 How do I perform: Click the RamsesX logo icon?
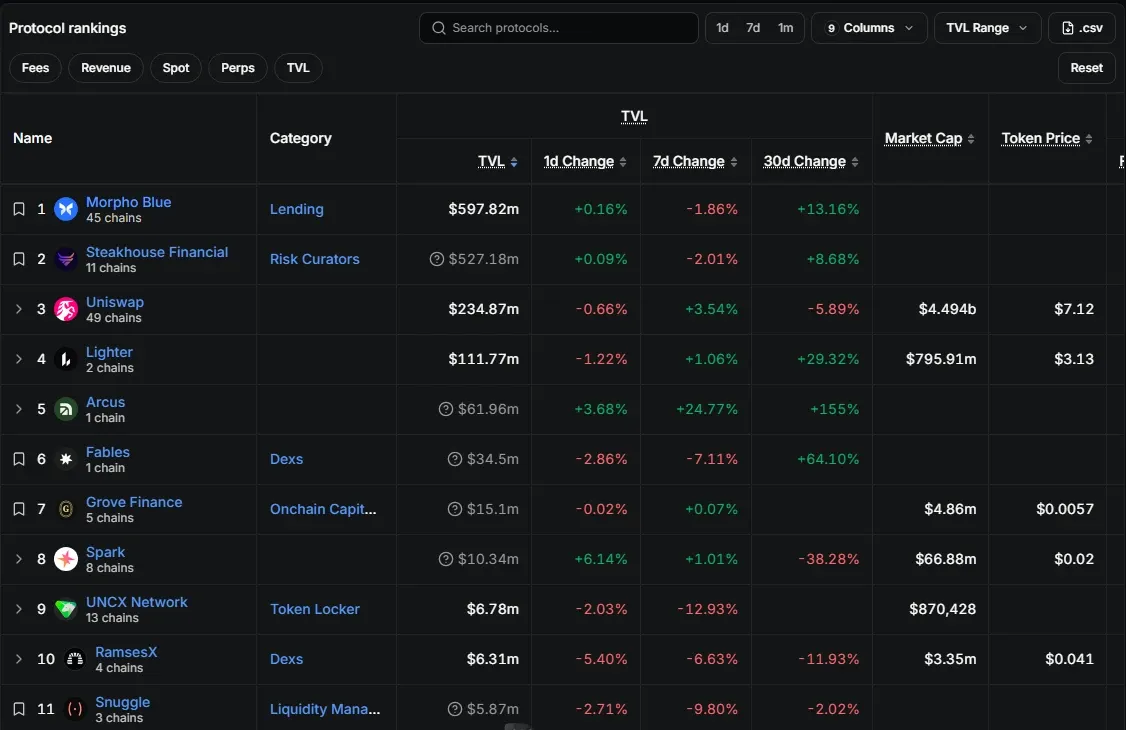coord(75,659)
